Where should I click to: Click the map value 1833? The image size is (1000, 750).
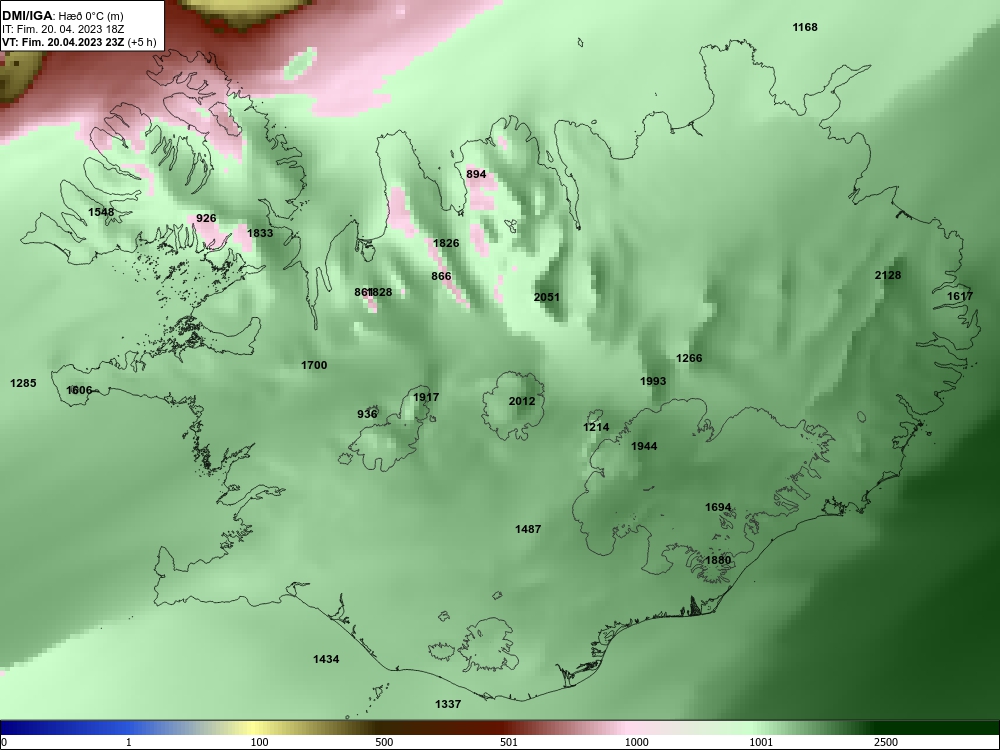click(x=260, y=233)
